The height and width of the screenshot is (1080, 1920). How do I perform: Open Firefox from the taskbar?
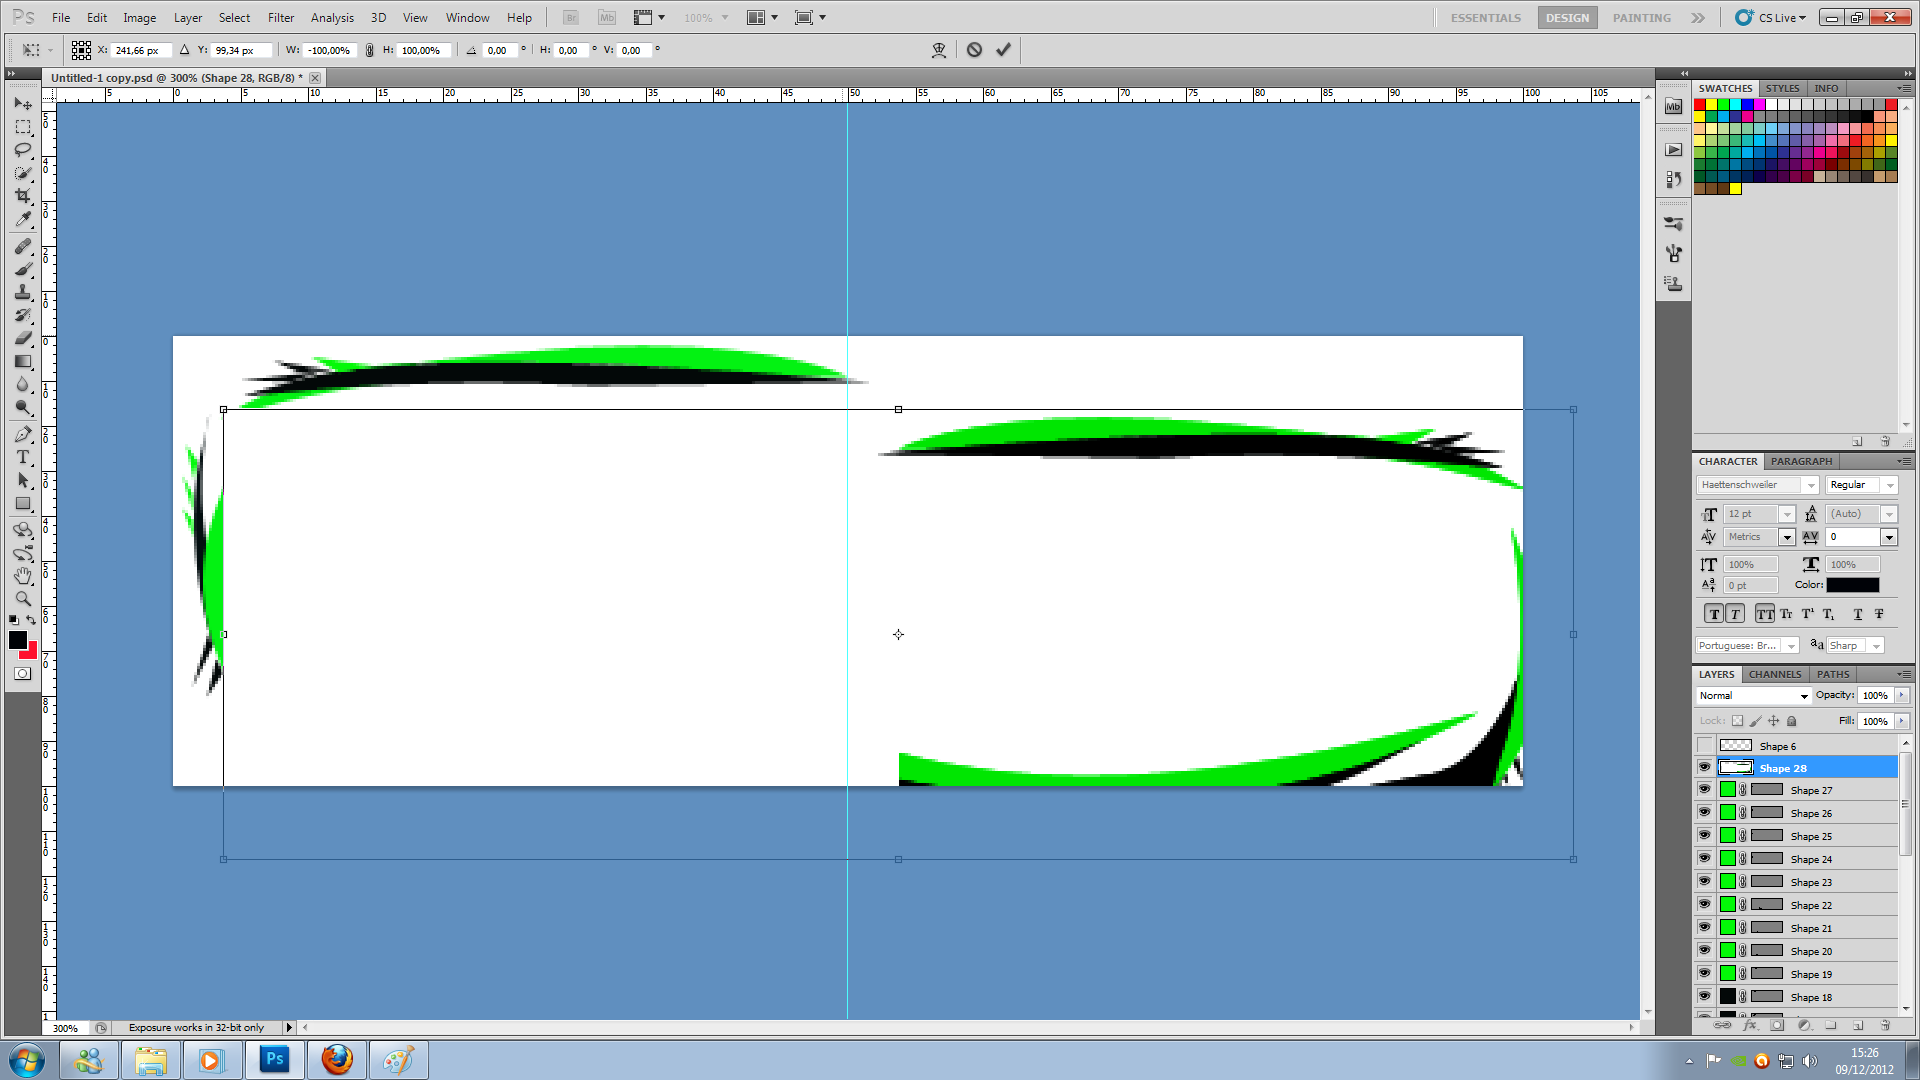(x=337, y=1060)
